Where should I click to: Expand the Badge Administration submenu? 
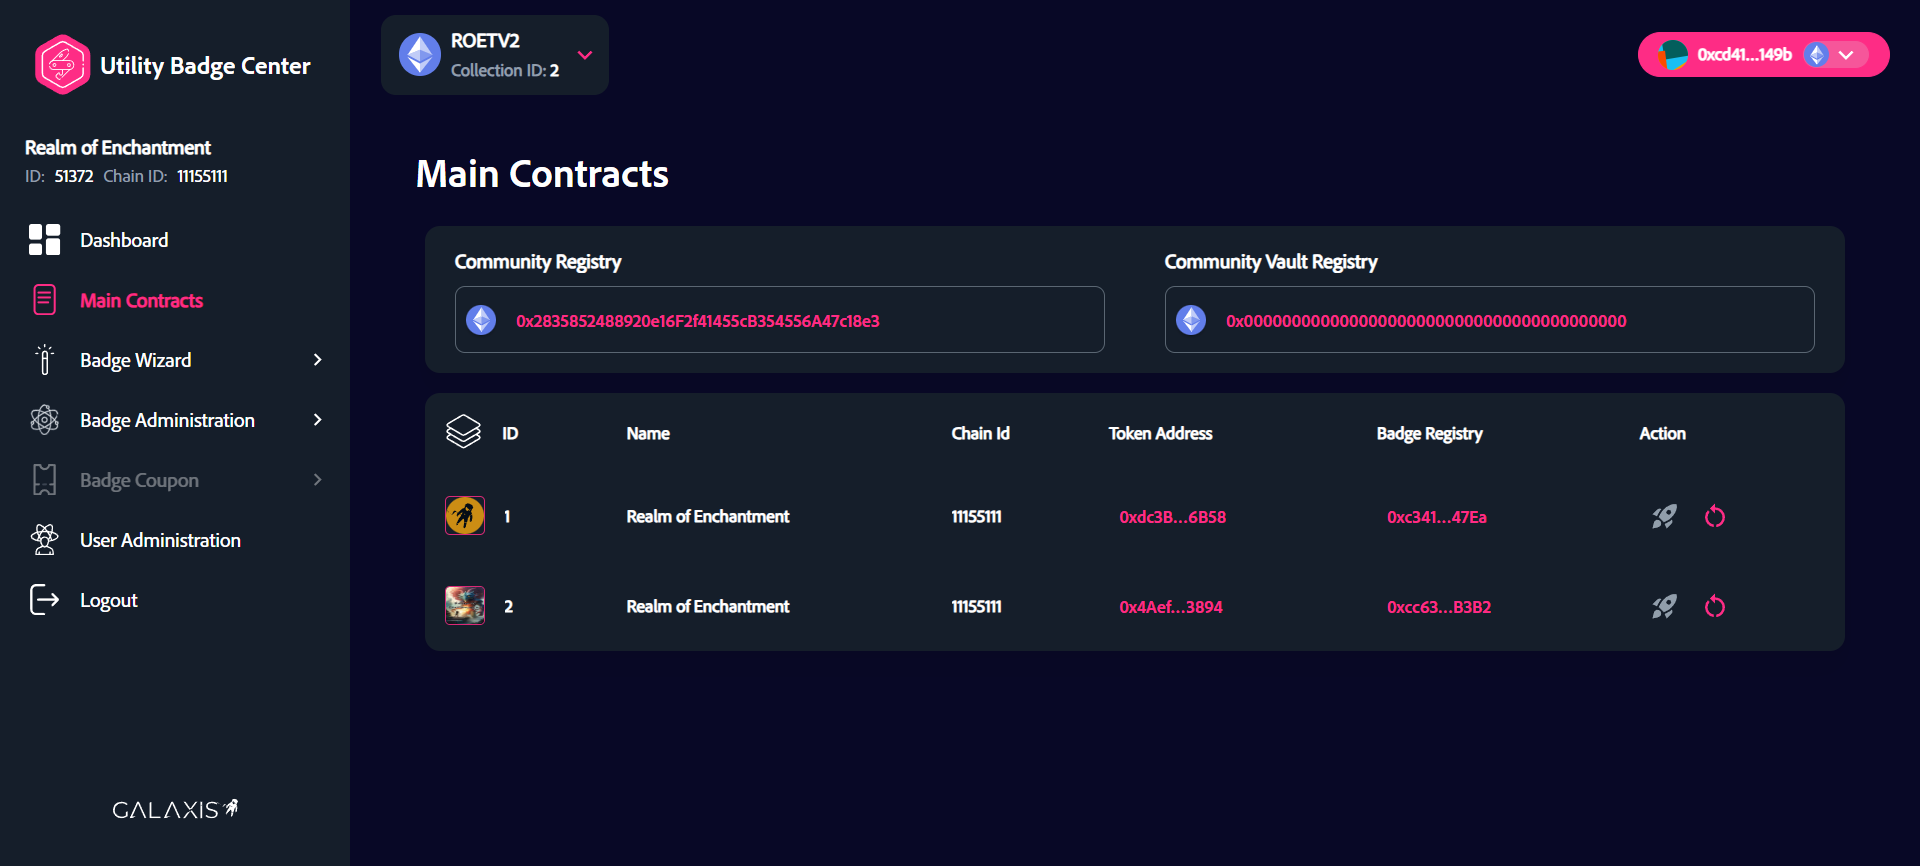coord(317,420)
